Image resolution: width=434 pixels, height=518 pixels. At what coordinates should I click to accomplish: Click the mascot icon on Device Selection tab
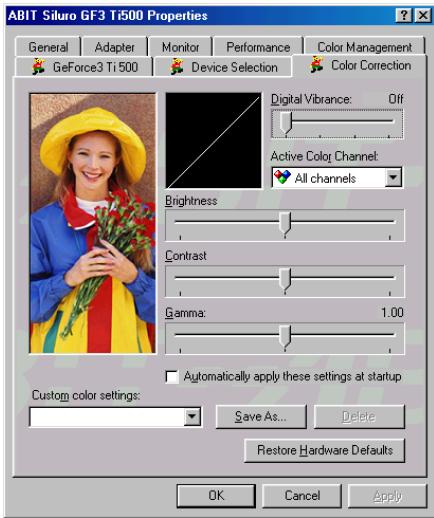(x=177, y=66)
